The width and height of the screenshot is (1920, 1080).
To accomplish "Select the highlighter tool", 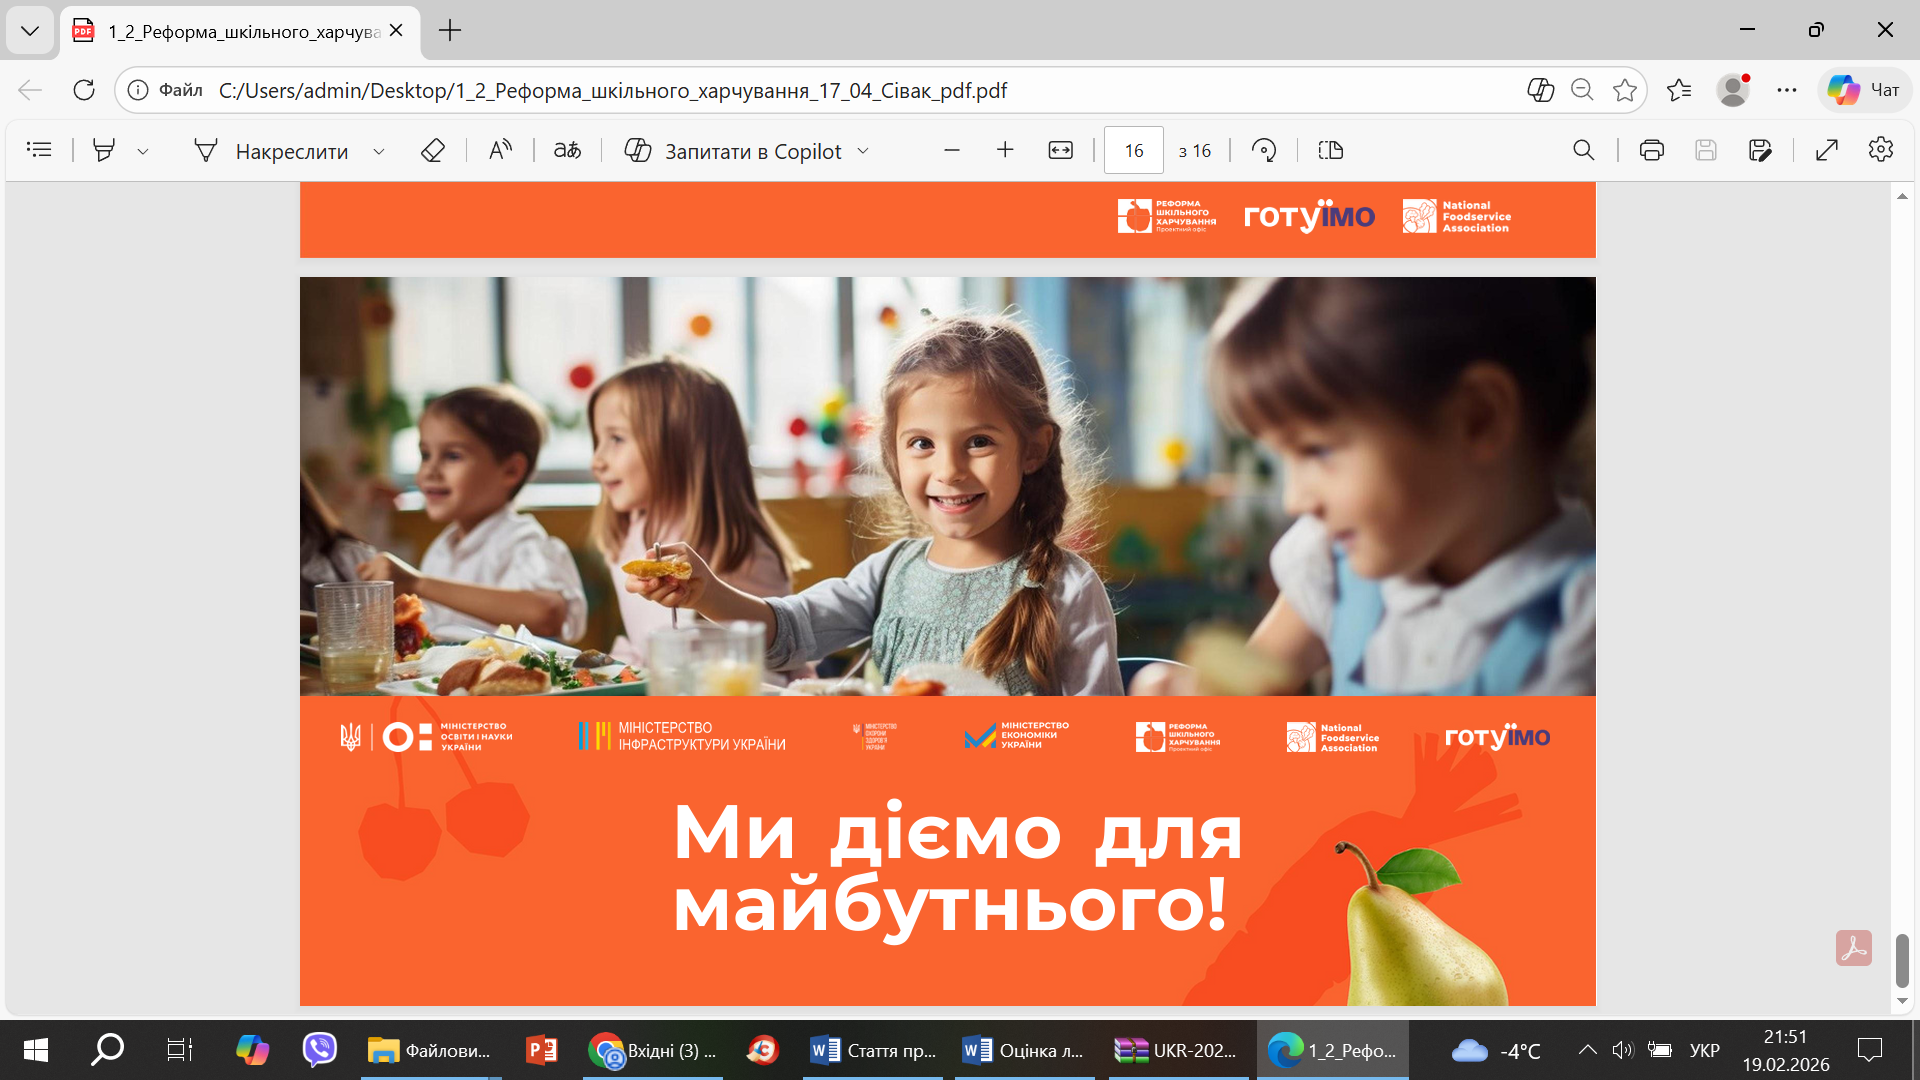I will click(103, 150).
